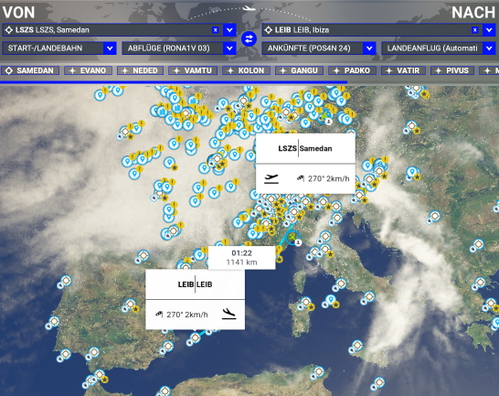Select the VAMTU waypoint

click(x=193, y=70)
